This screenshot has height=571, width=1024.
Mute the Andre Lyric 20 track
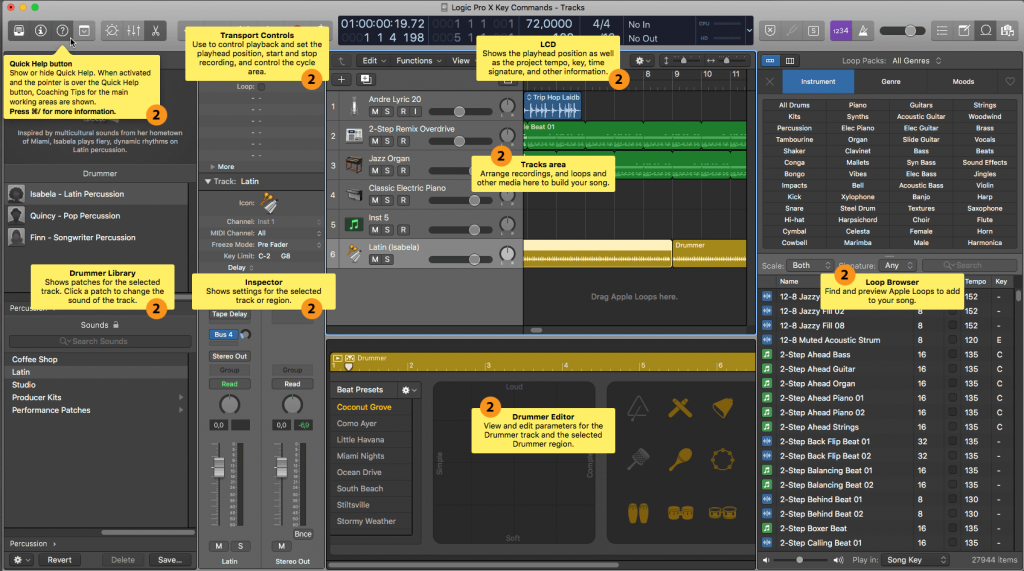coord(375,112)
